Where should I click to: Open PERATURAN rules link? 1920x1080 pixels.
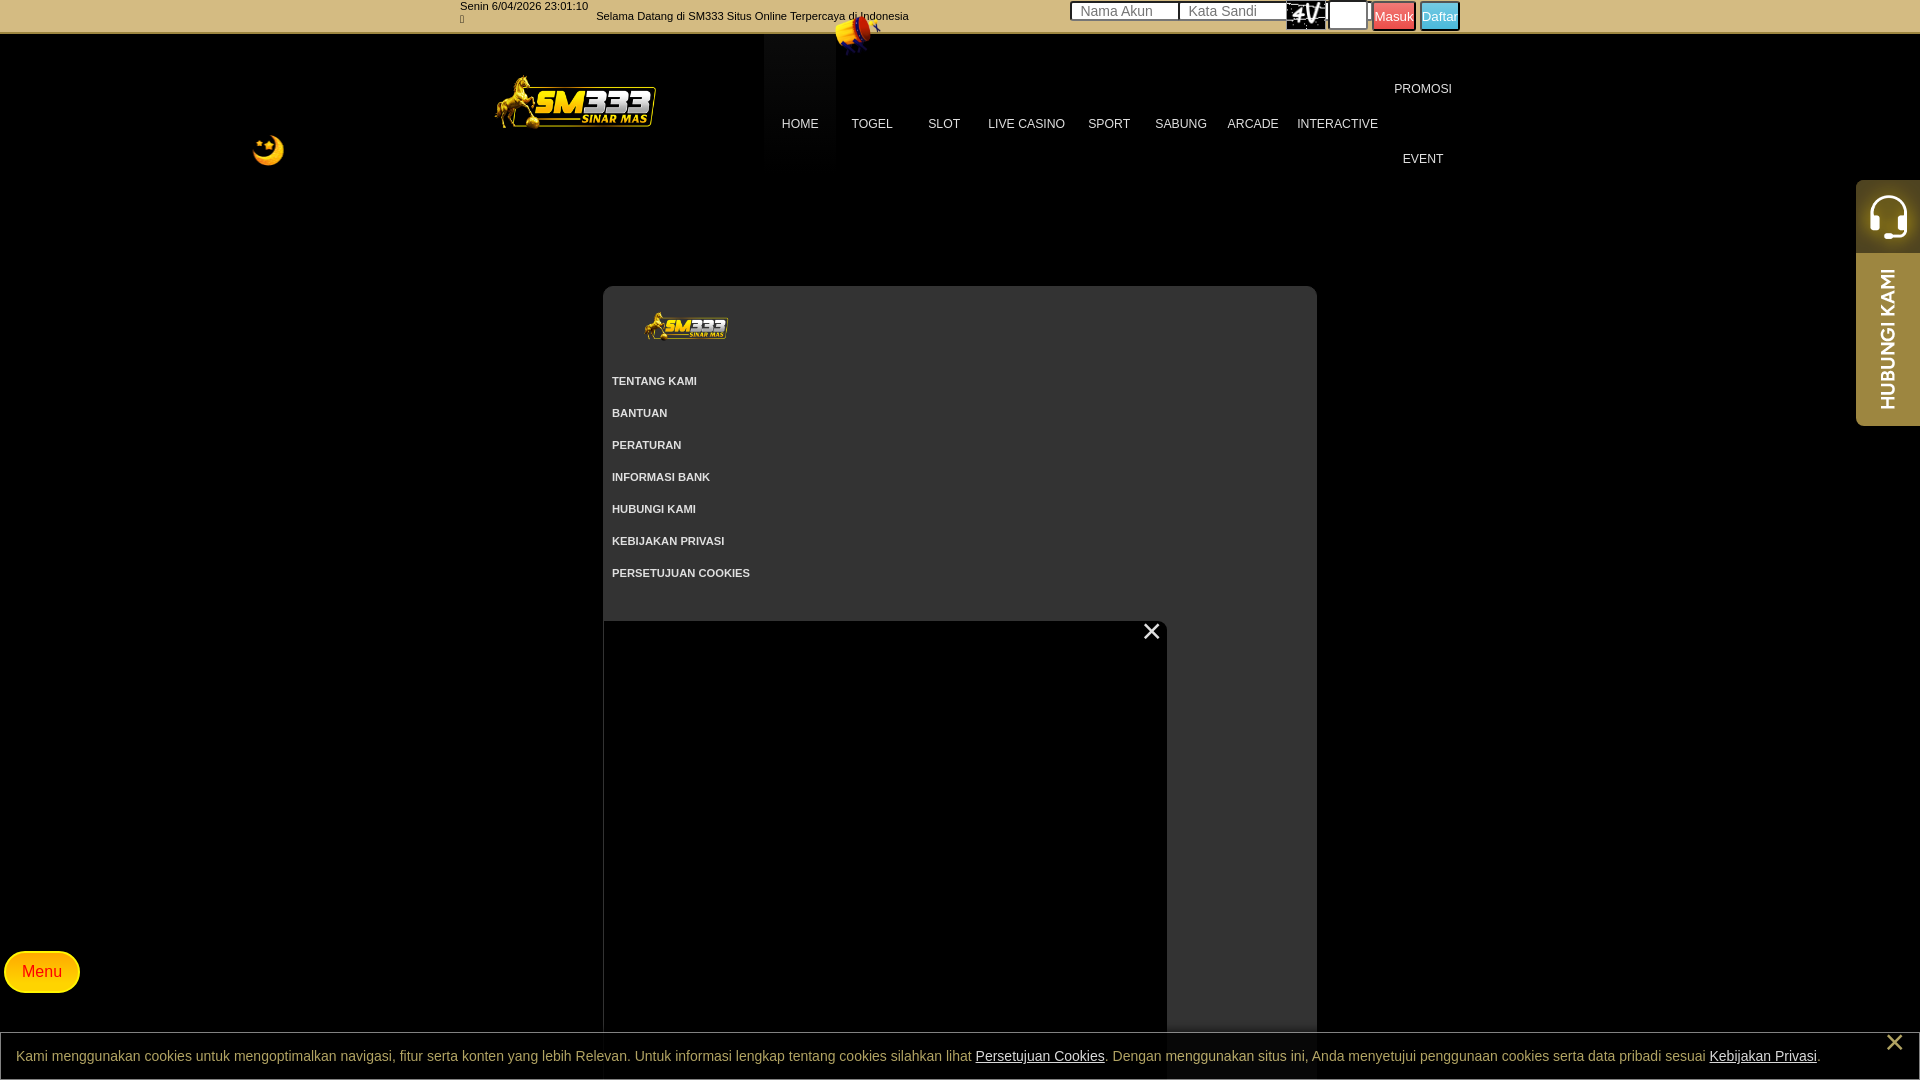tap(646, 445)
